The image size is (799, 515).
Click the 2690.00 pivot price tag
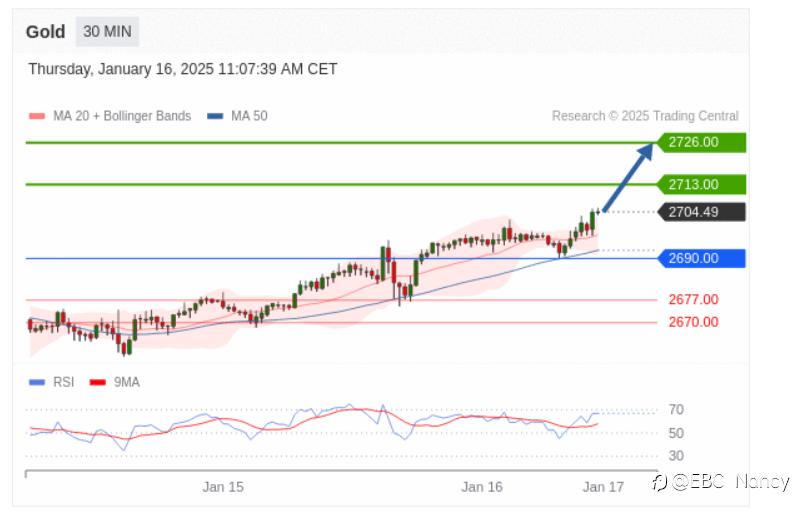701,258
